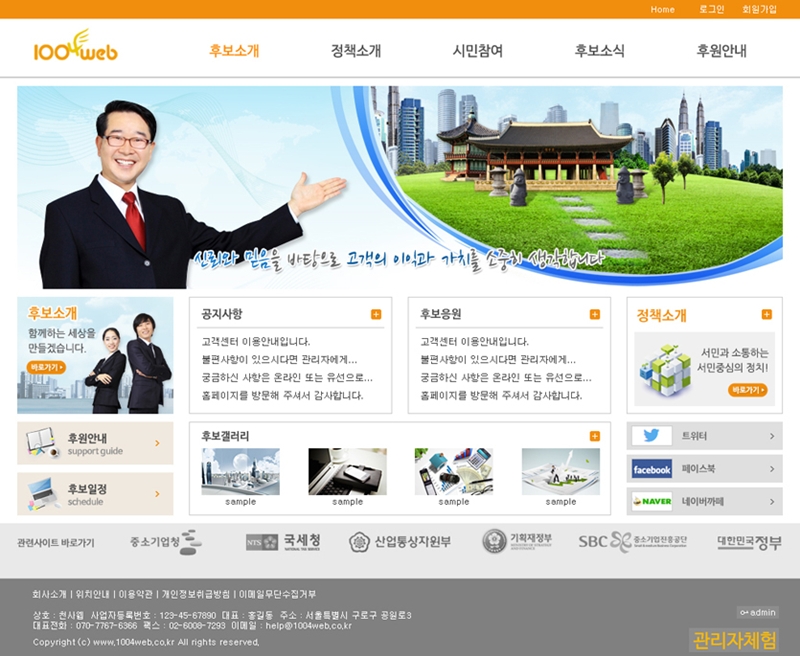The image size is (800, 656).
Task: Click the 산업통상자원부 logo
Action: 400,542
